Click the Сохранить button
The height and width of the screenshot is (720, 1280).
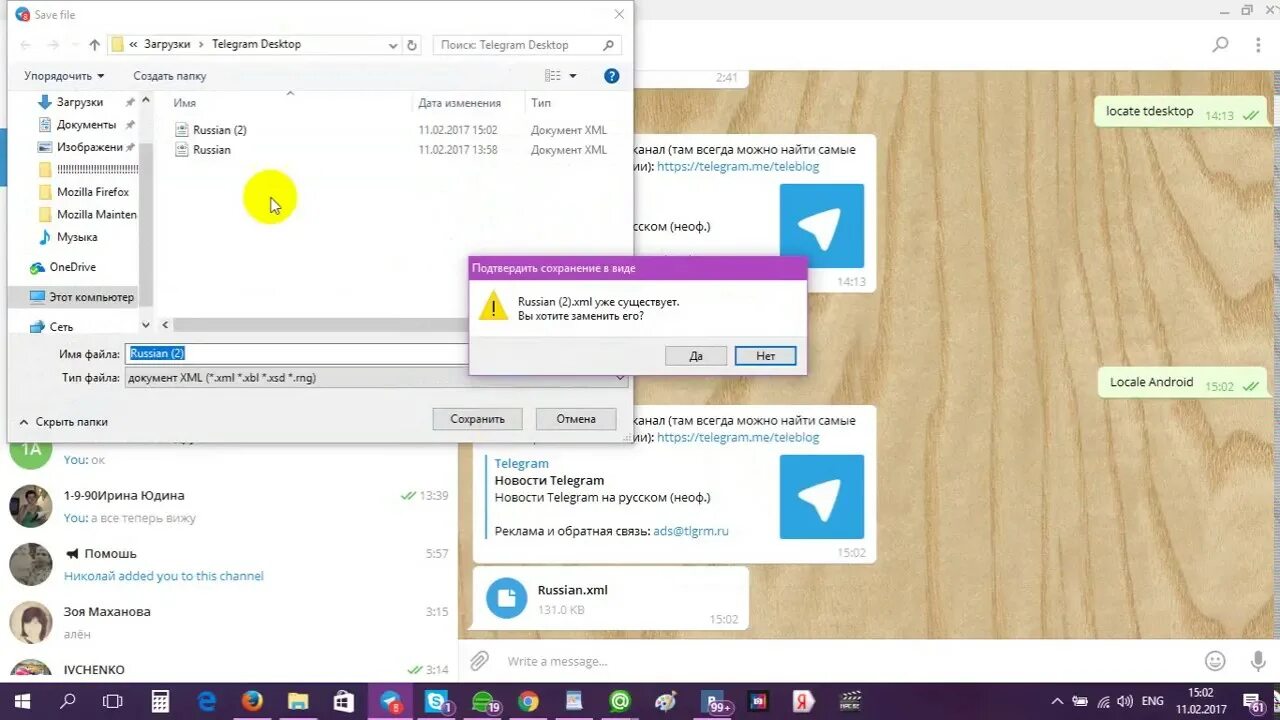click(477, 419)
